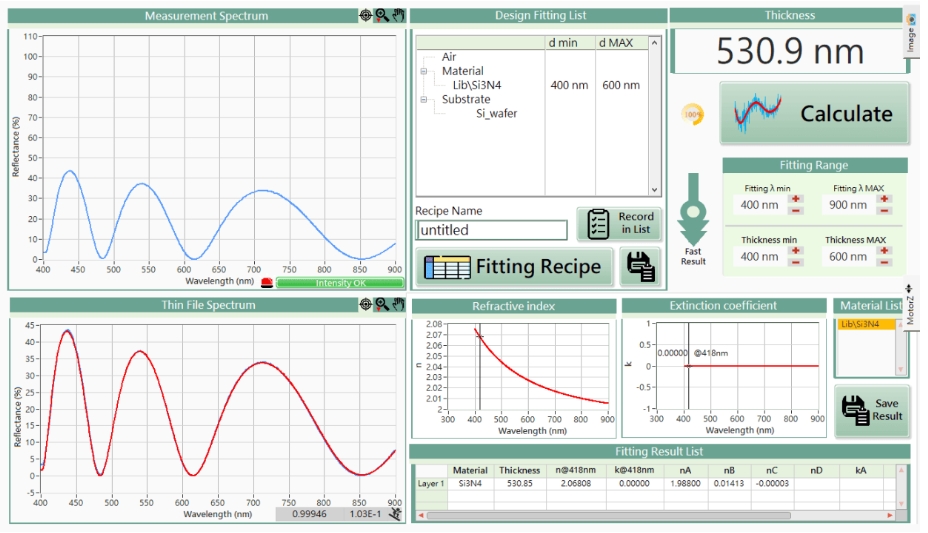Click the save recipe floppy disk icon
The image size is (928, 533).
tap(640, 266)
